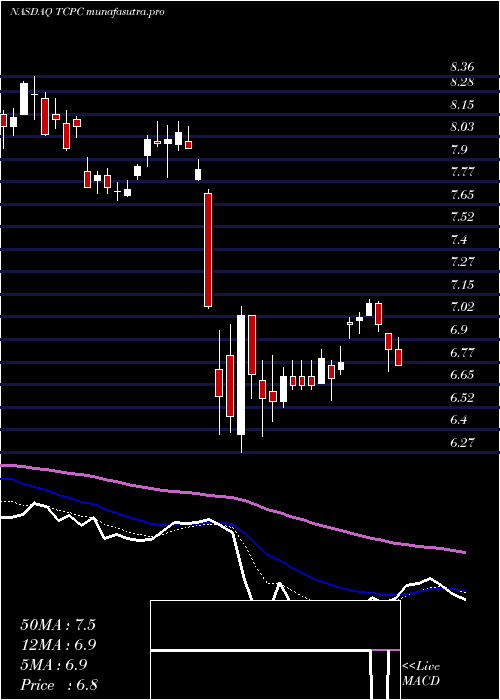Screen dimensions: 500x700
Task: Click the 7.9 price axis label
Action: pos(459,150)
